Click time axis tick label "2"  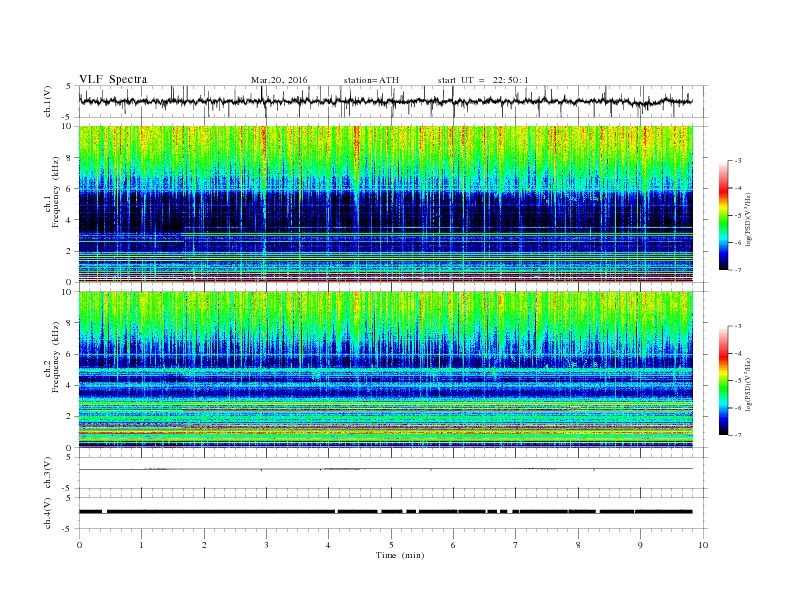[204, 545]
